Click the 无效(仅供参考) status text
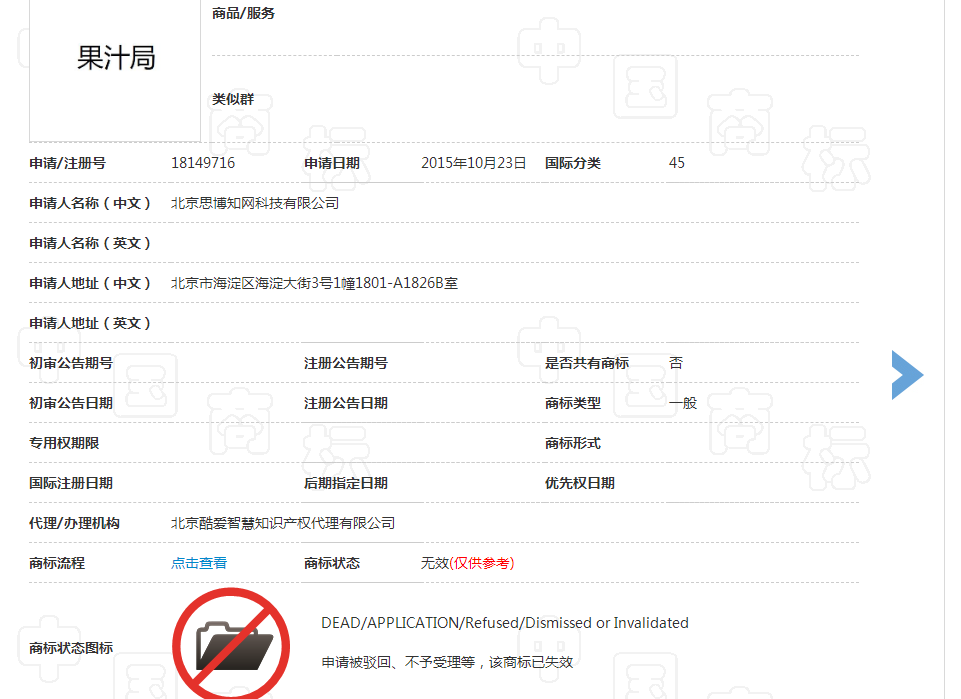The height and width of the screenshot is (699, 961). click(x=467, y=562)
